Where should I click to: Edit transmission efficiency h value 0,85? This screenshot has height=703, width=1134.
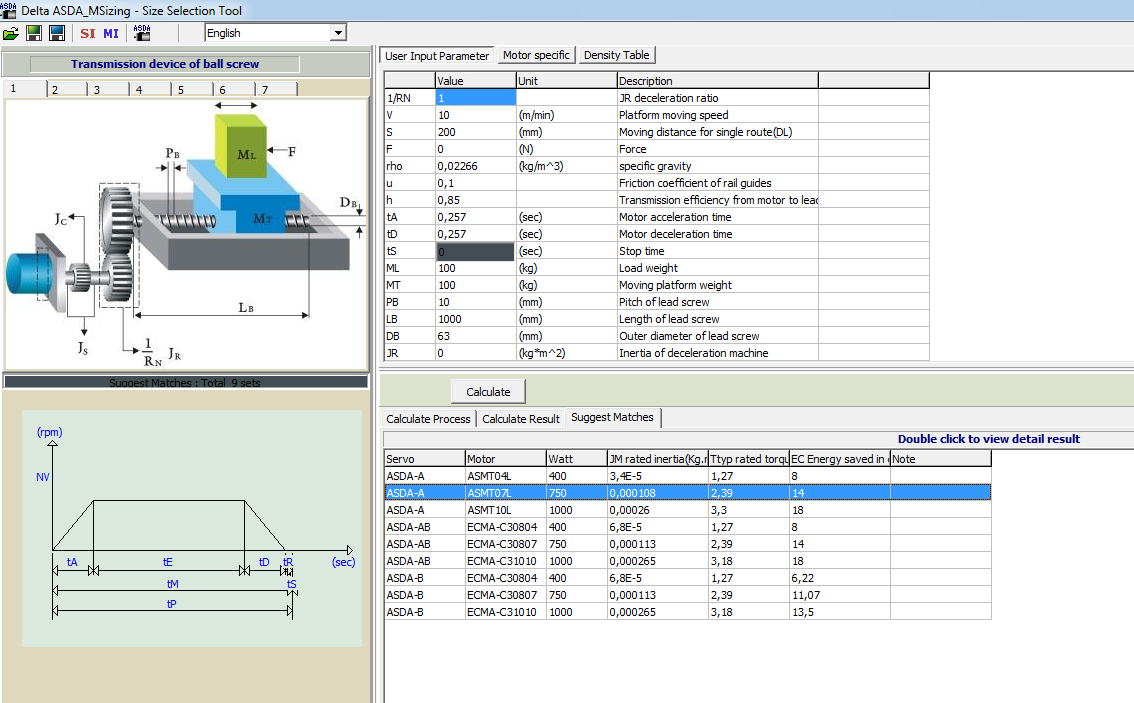[x=476, y=200]
